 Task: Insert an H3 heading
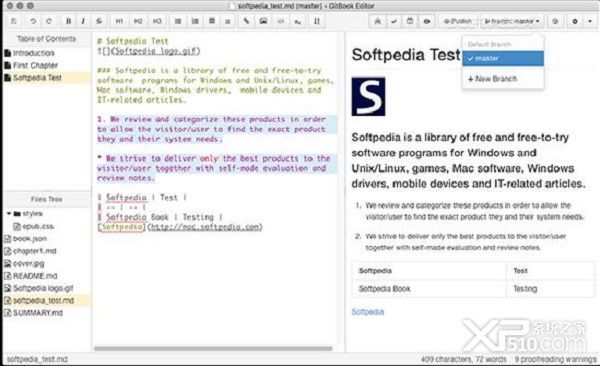157,21
